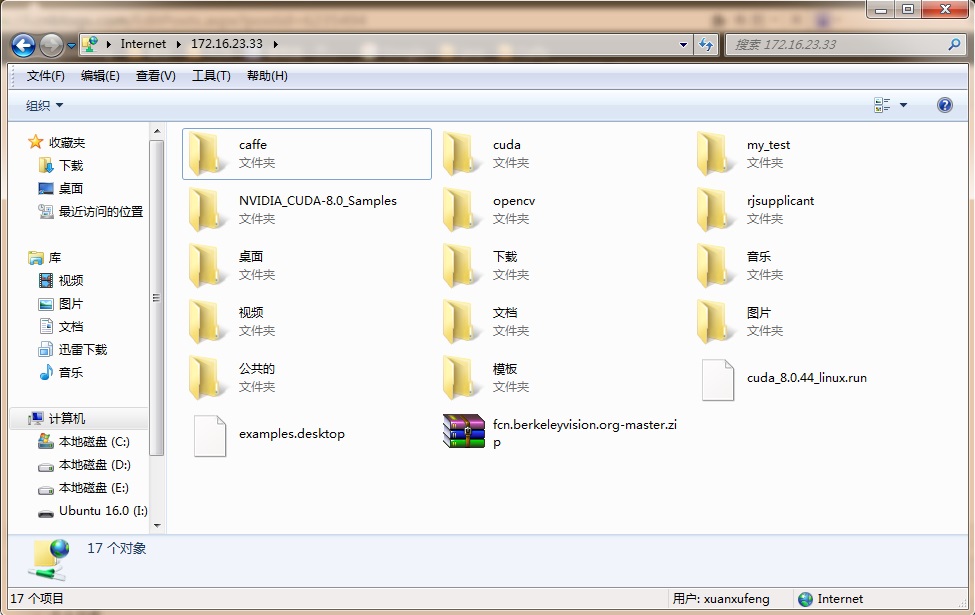The height and width of the screenshot is (615, 975).
Task: Open the 工具(T) menu
Action: pyautogui.click(x=211, y=76)
